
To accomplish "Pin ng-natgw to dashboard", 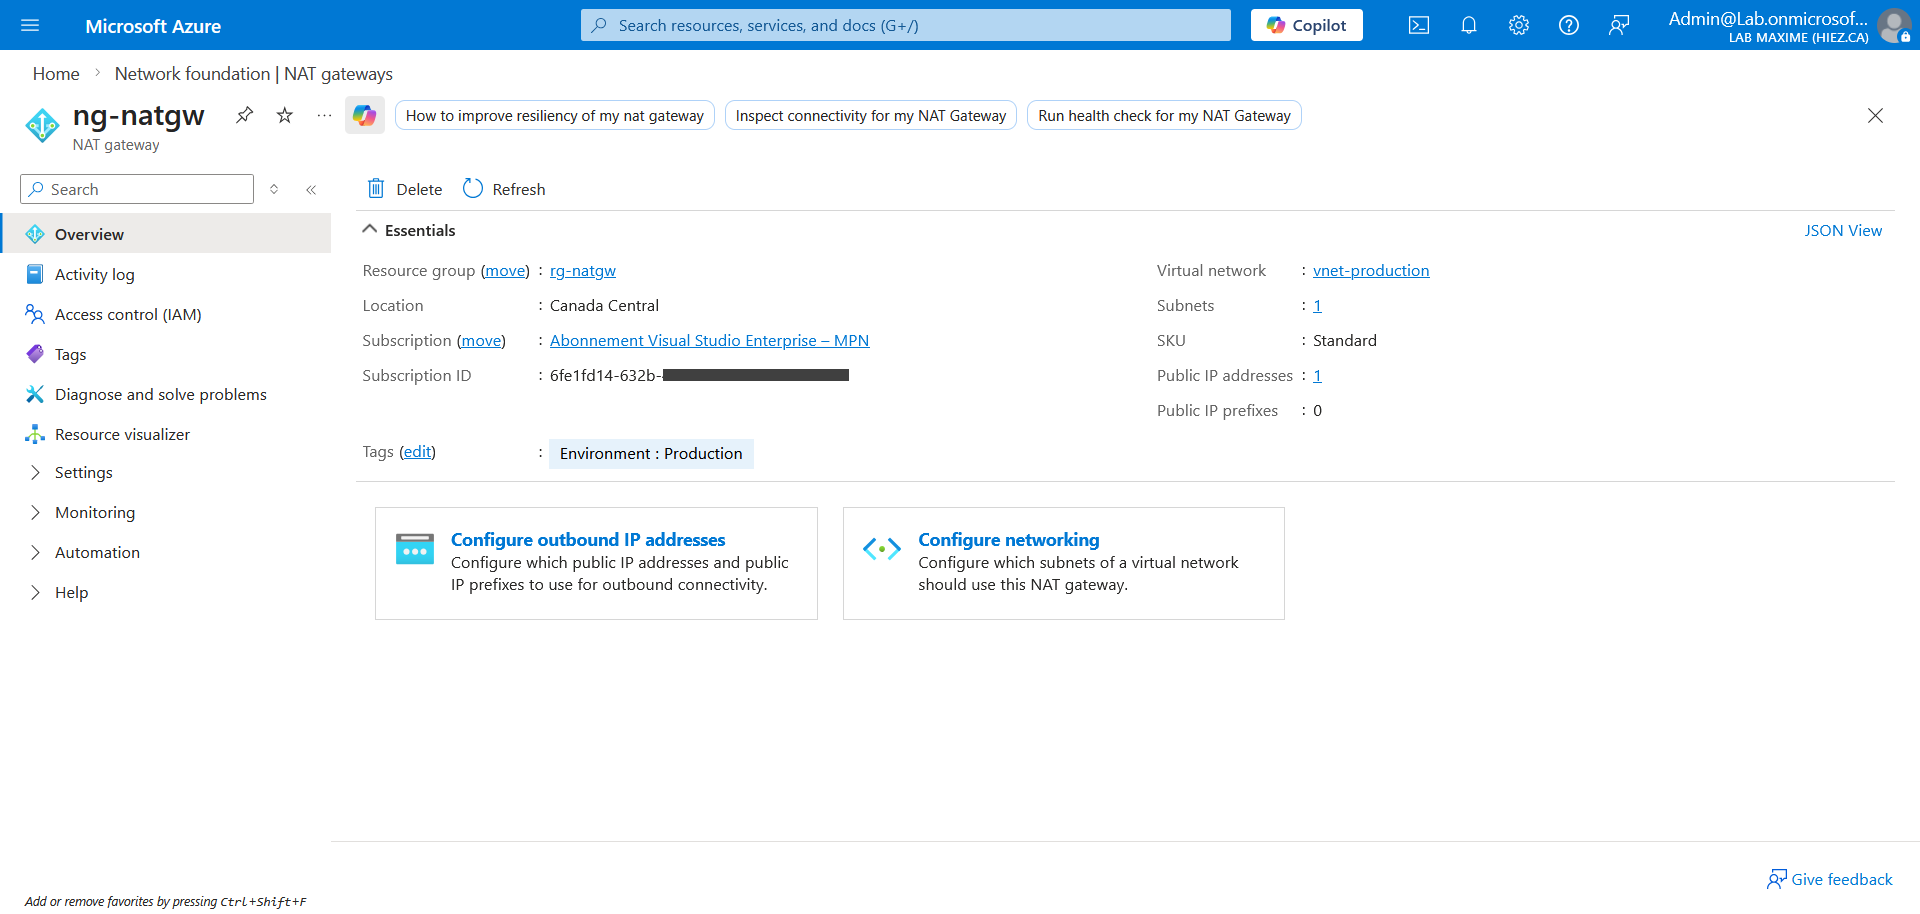I will click(x=244, y=115).
